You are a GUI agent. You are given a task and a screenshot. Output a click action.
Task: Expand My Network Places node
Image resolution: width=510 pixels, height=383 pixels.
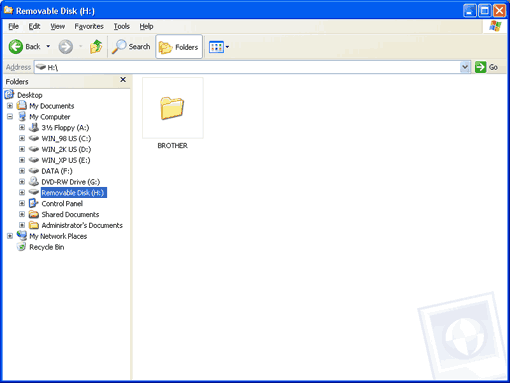(x=10, y=236)
